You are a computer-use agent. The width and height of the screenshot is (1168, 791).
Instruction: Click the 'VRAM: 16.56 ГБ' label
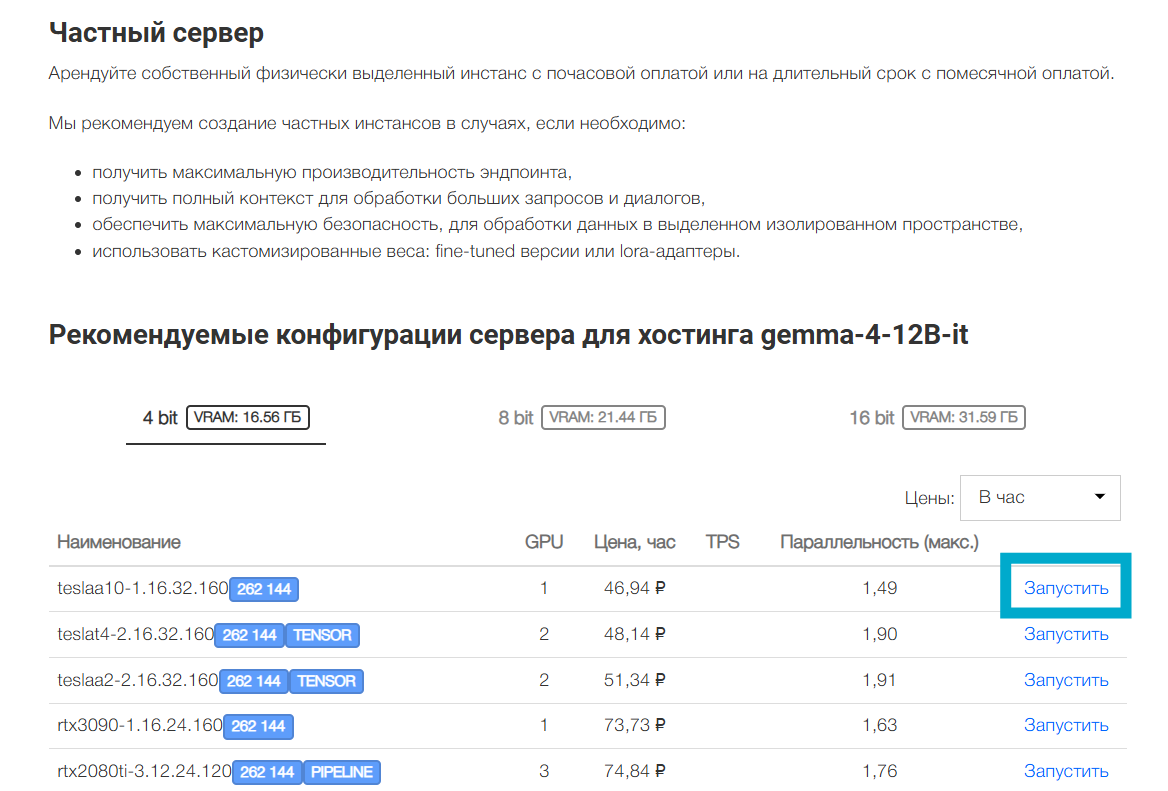[x=247, y=417]
